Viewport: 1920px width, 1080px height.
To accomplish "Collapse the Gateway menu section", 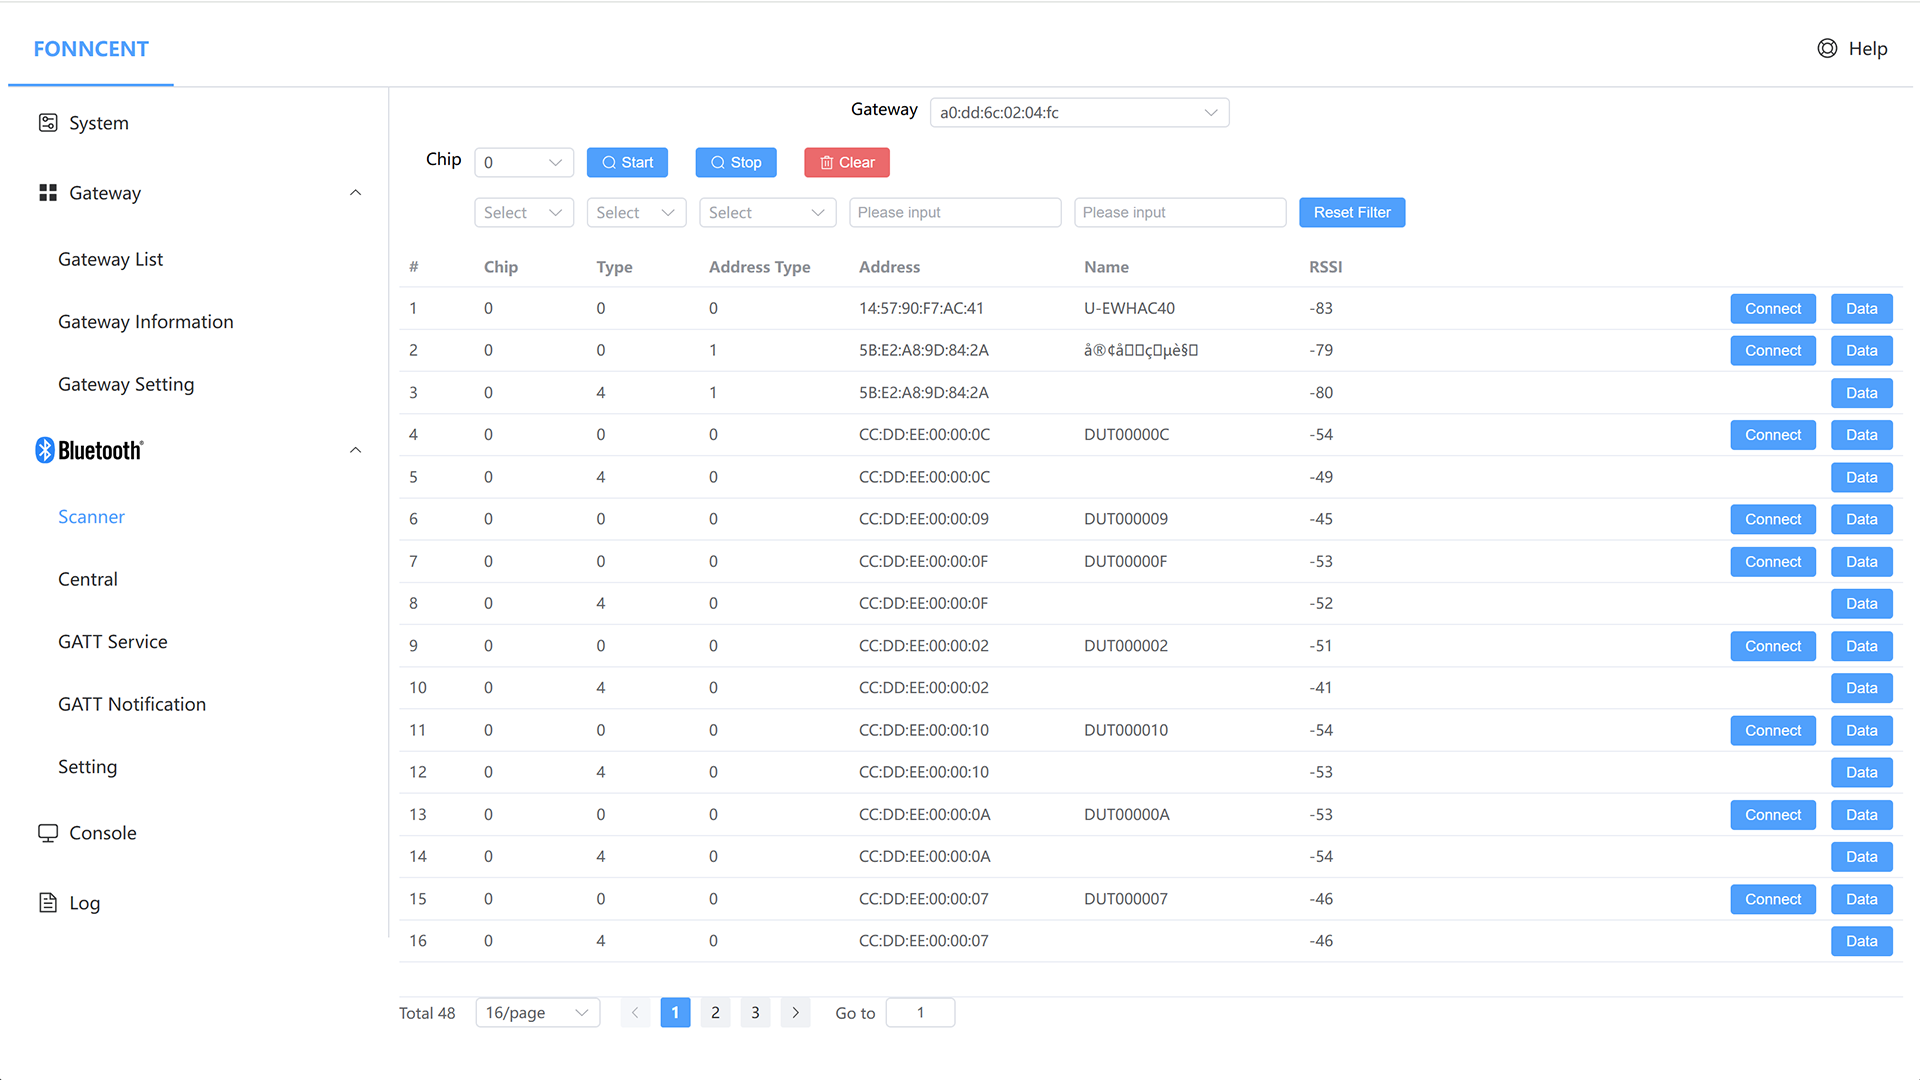I will tap(355, 193).
